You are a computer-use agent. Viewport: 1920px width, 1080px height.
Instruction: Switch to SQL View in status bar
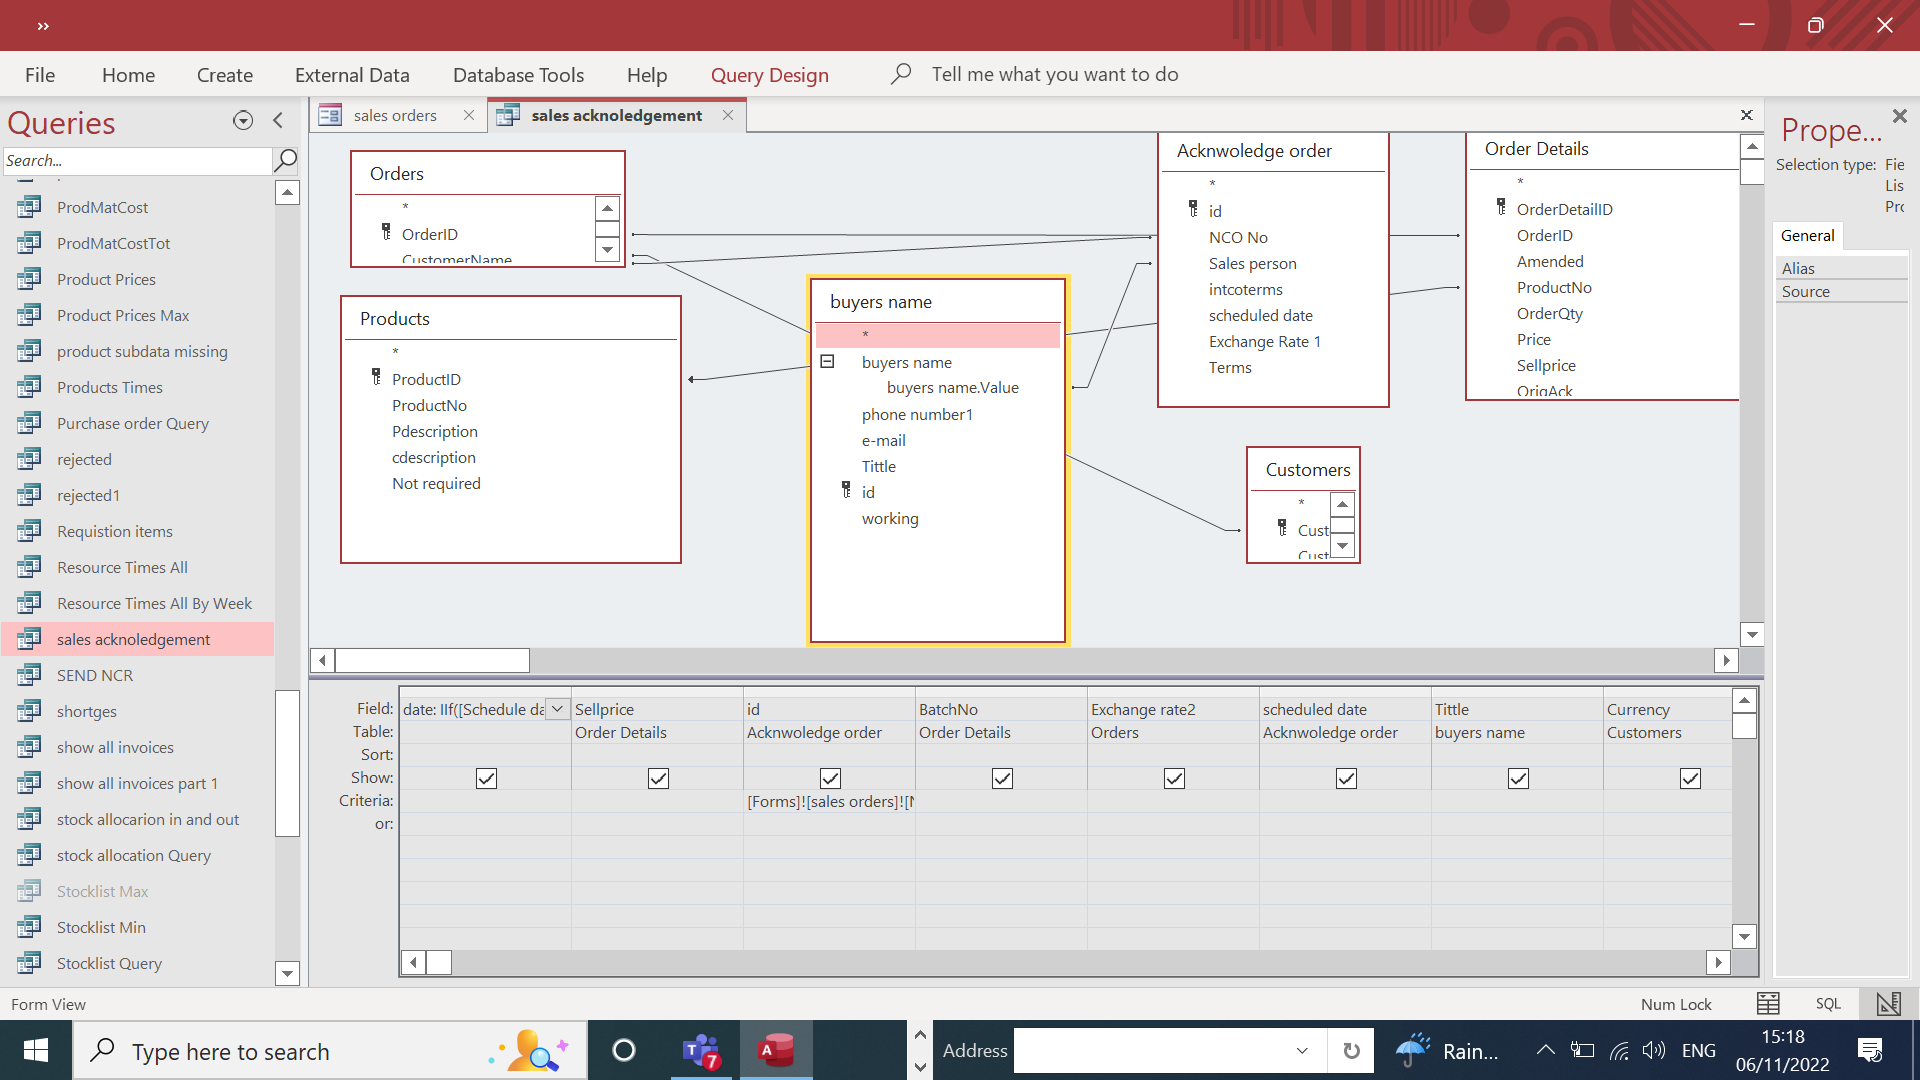(x=1828, y=1004)
